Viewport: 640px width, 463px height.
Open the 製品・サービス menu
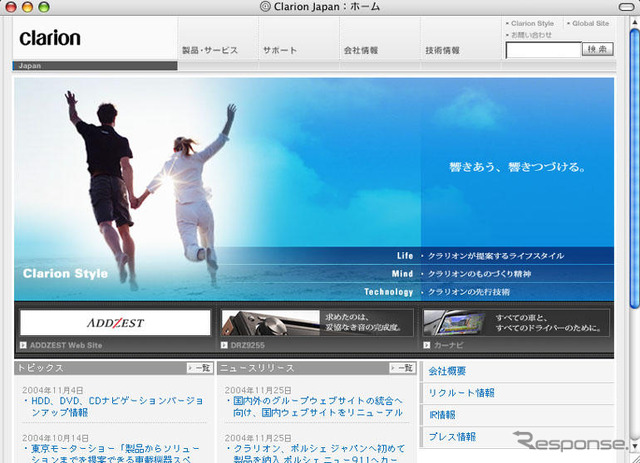210,50
